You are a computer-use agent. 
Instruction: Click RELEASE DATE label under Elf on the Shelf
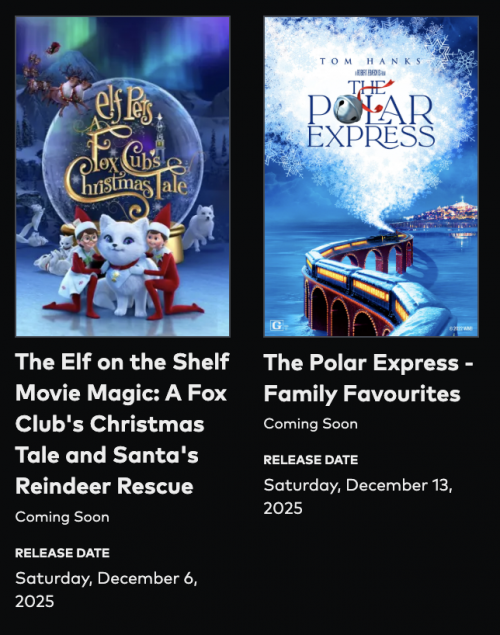[x=62, y=553]
